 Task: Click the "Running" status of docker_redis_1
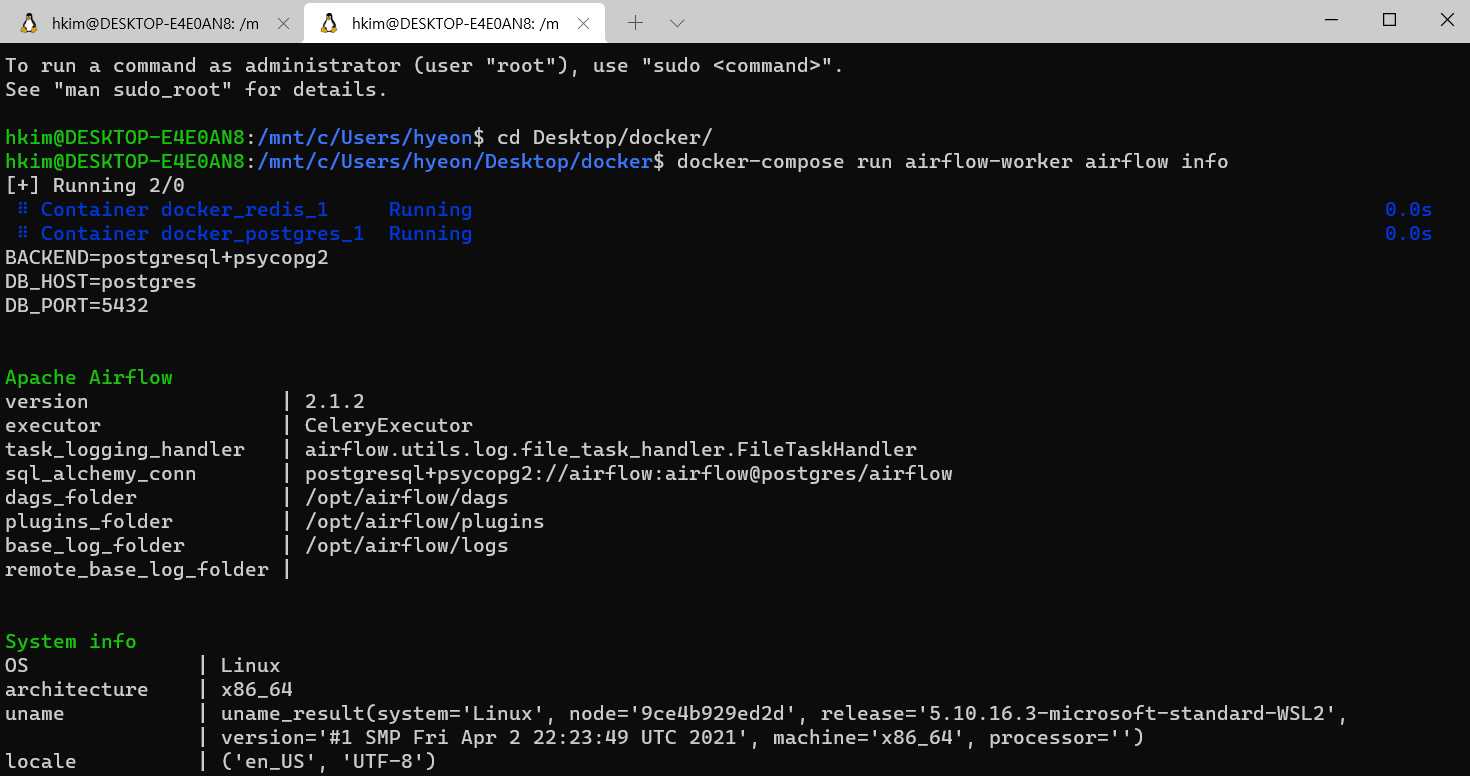coord(430,210)
